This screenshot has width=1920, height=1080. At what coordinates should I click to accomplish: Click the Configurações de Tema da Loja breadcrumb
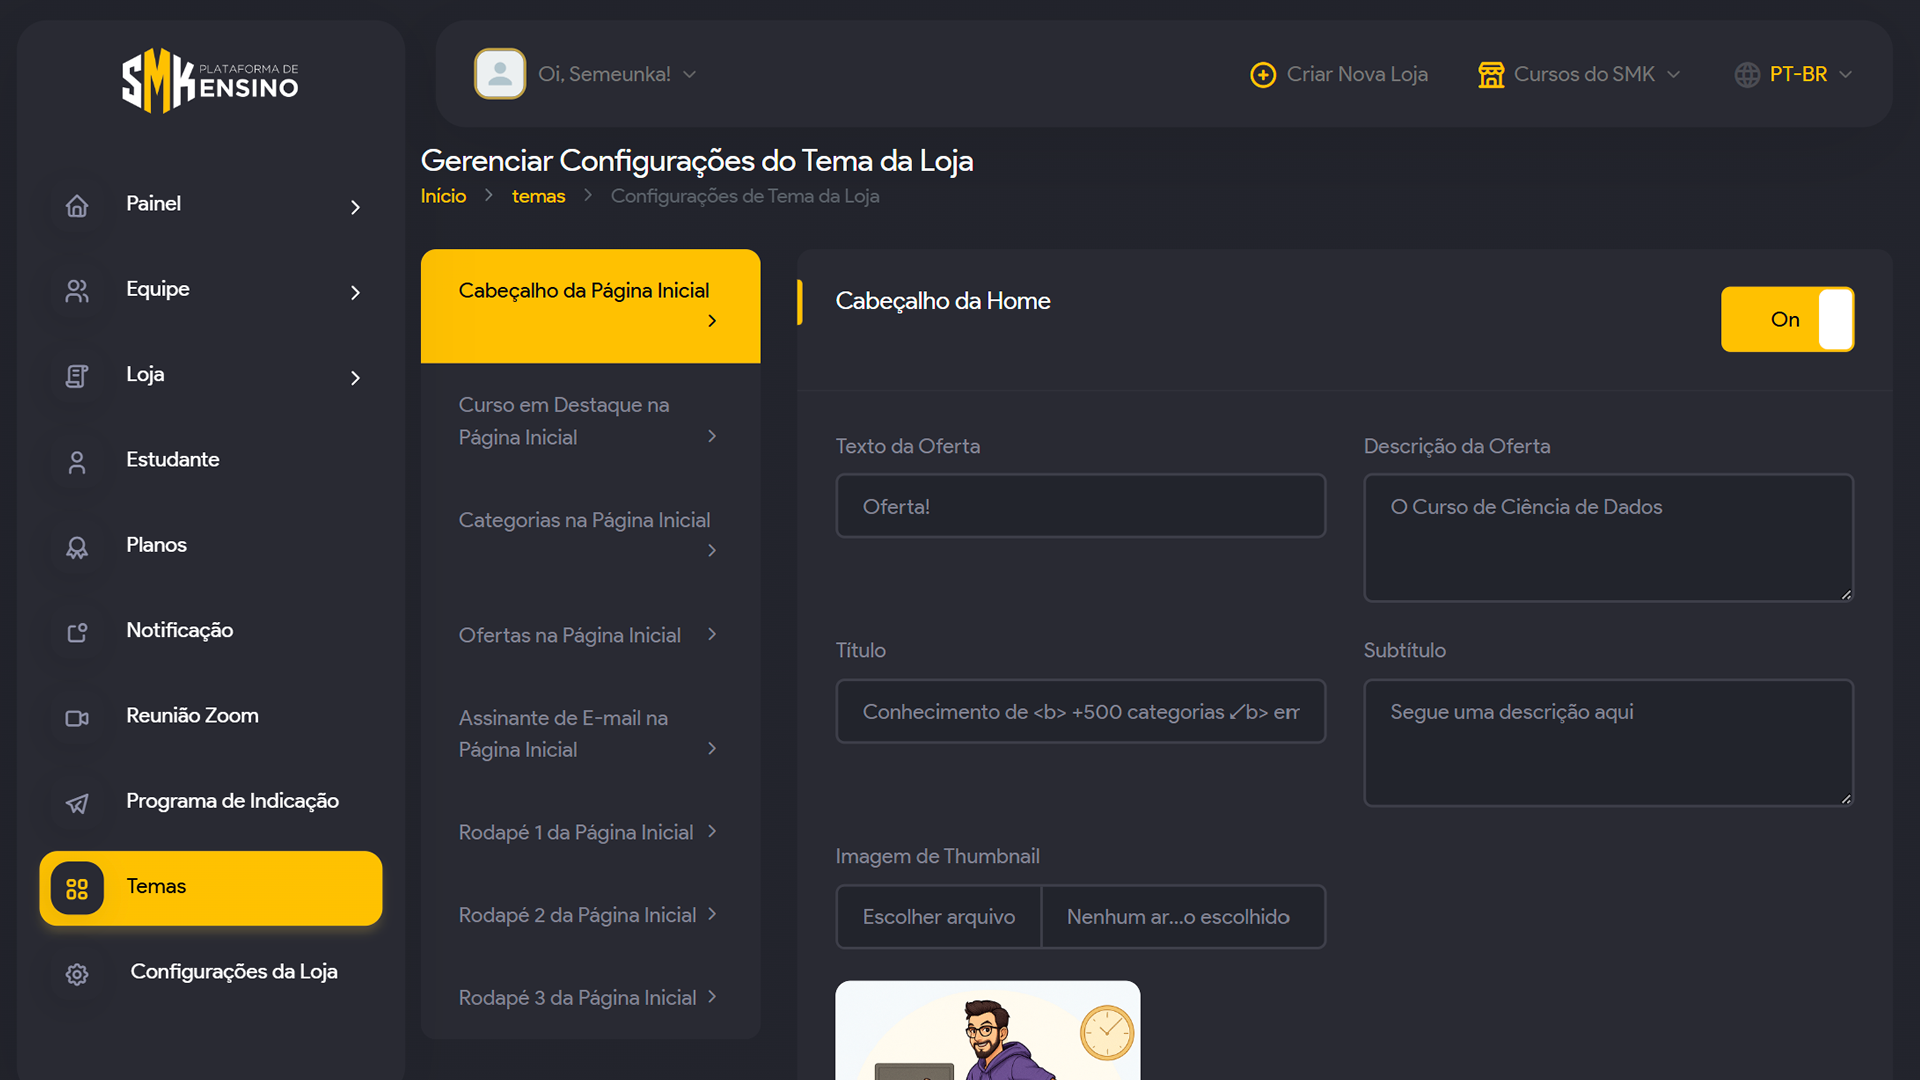[745, 196]
